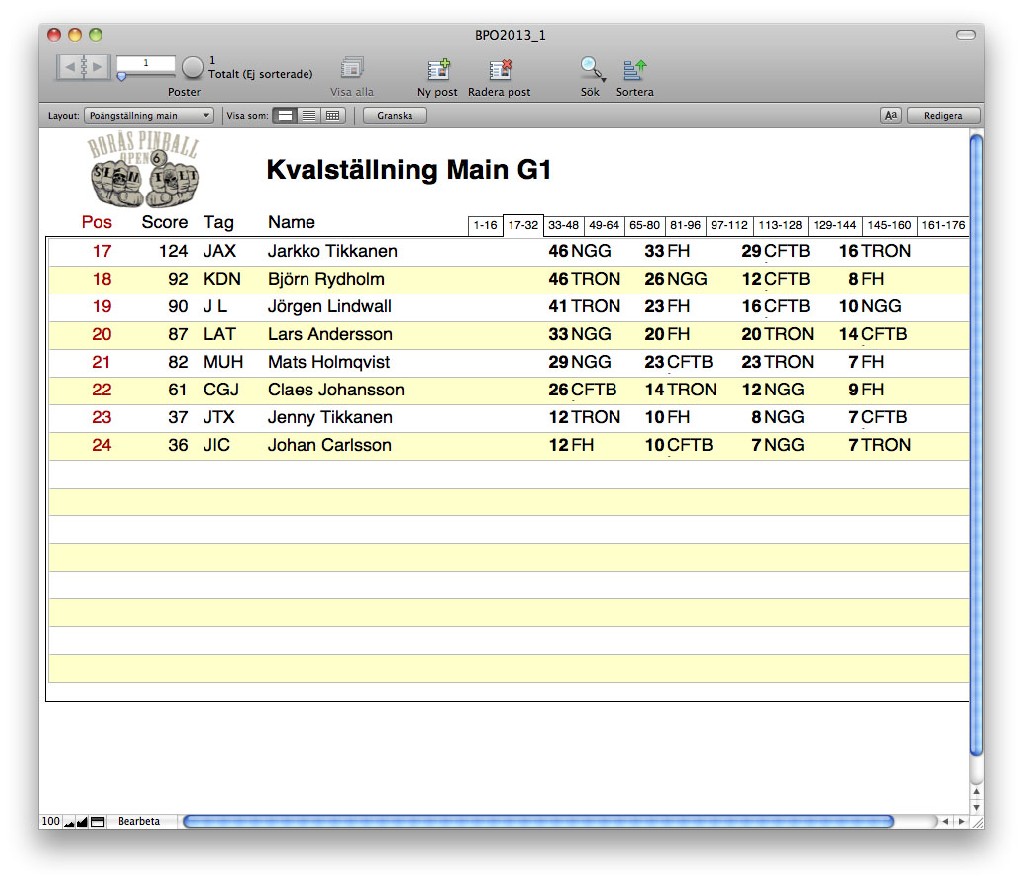Select the 145-160 tab
1024x884 pixels.
pyautogui.click(x=889, y=225)
